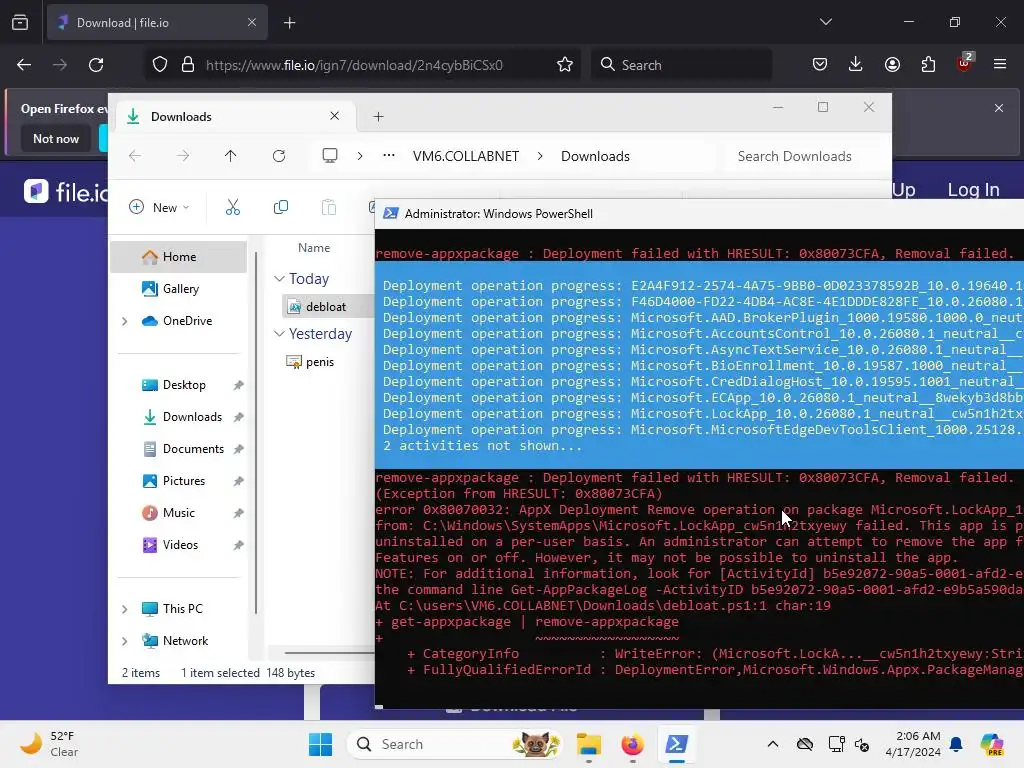Open Music quick access folder

178,513
